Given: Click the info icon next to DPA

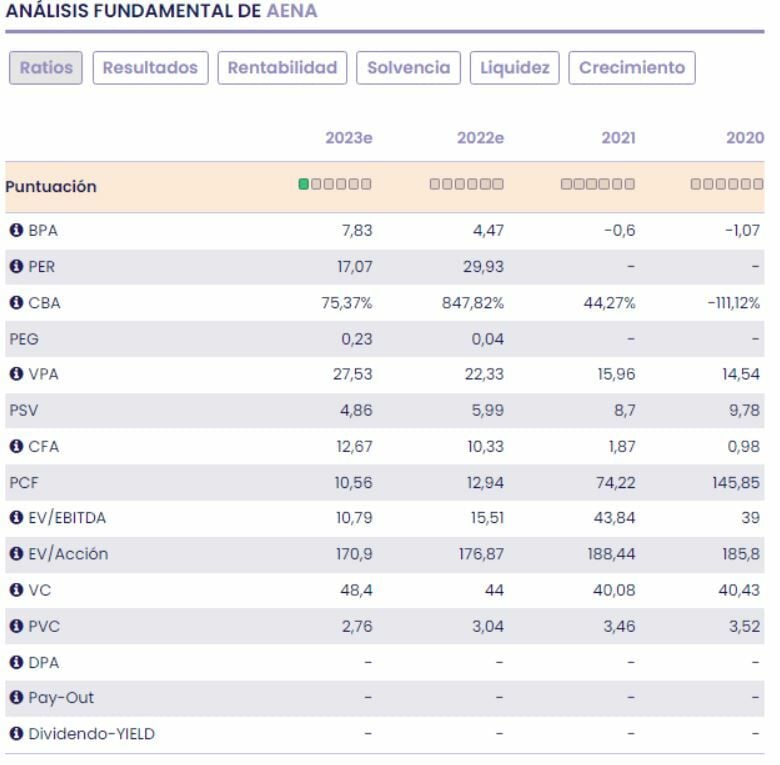Looking at the screenshot, I should point(16,662).
